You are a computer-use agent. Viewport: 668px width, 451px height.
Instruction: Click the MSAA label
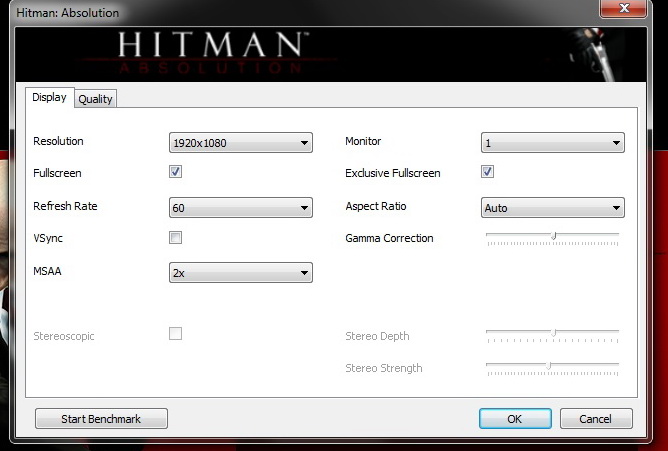click(x=47, y=271)
